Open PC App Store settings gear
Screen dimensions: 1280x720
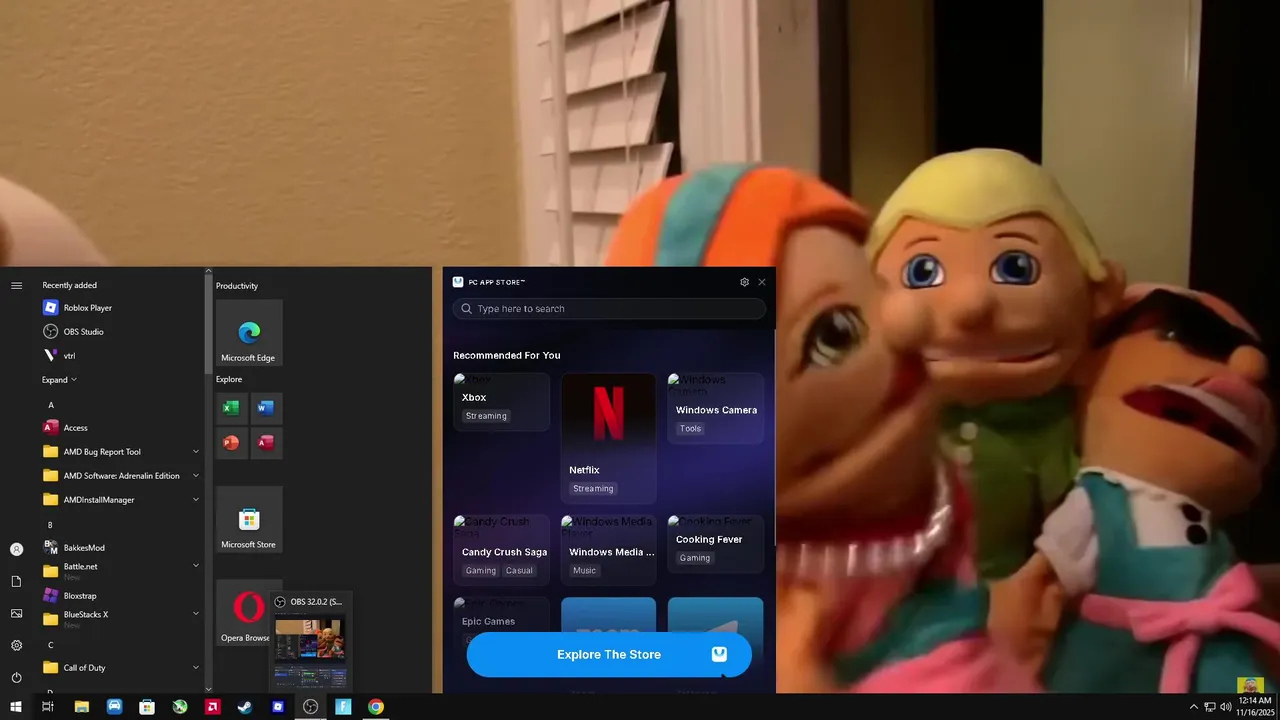tap(744, 282)
